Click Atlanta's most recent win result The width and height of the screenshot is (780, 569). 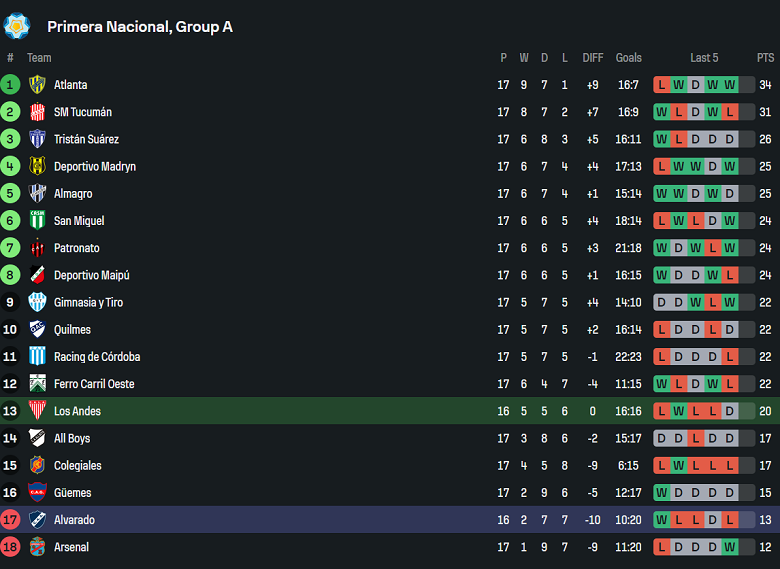[730, 85]
